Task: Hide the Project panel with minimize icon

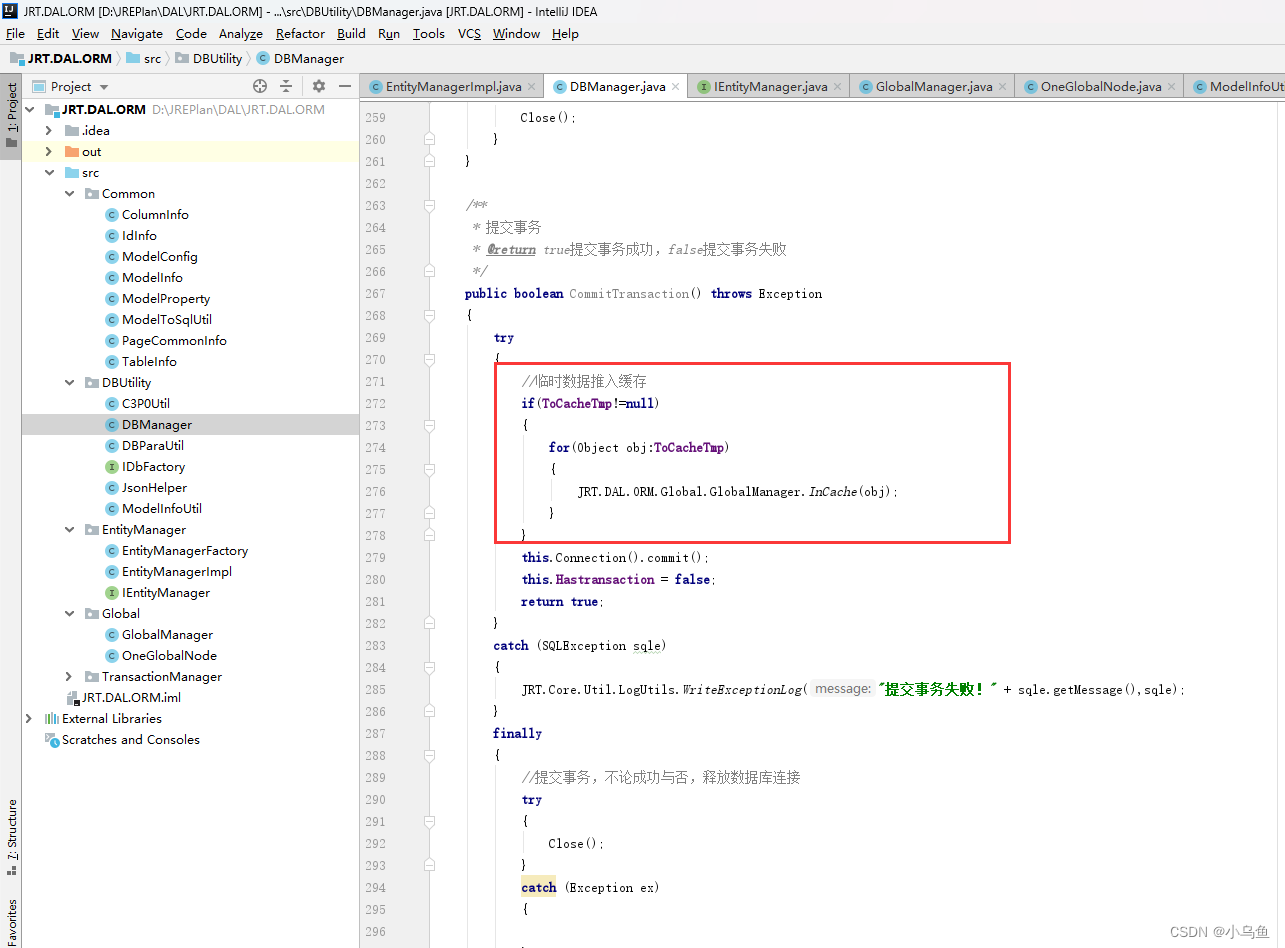Action: pyautogui.click(x=345, y=86)
